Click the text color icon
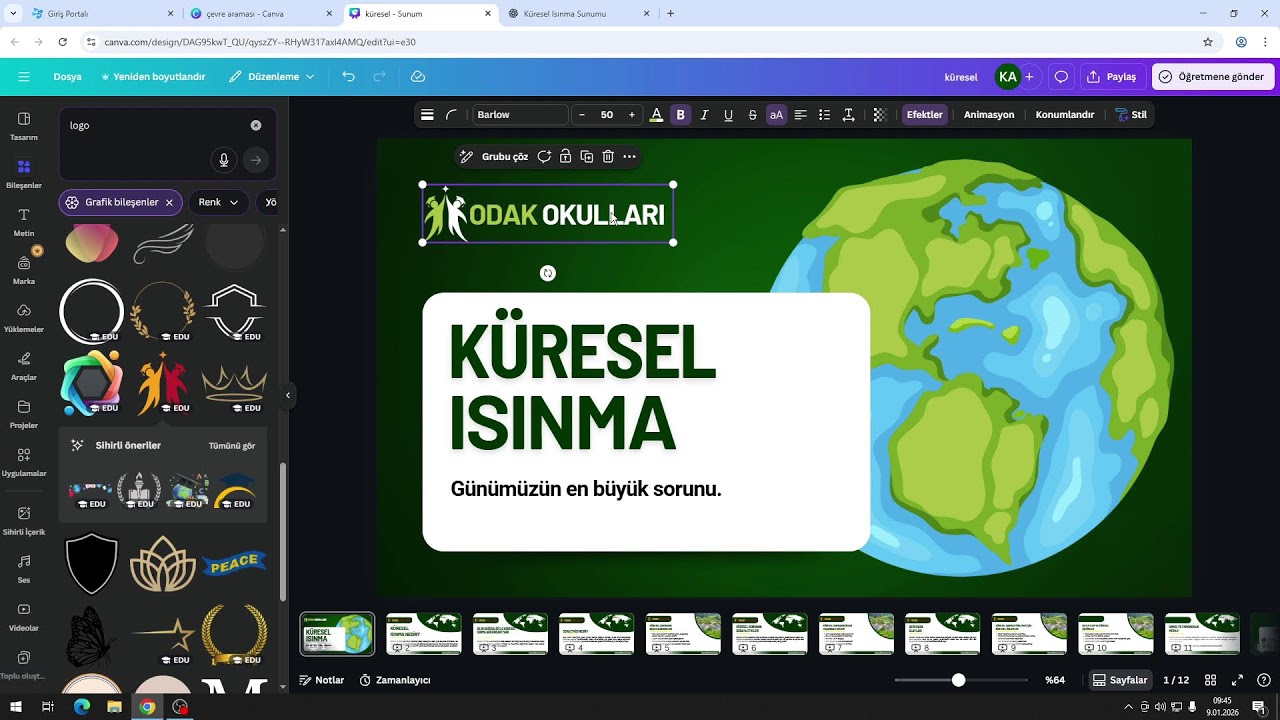Viewport: 1280px width, 720px height. (656, 115)
